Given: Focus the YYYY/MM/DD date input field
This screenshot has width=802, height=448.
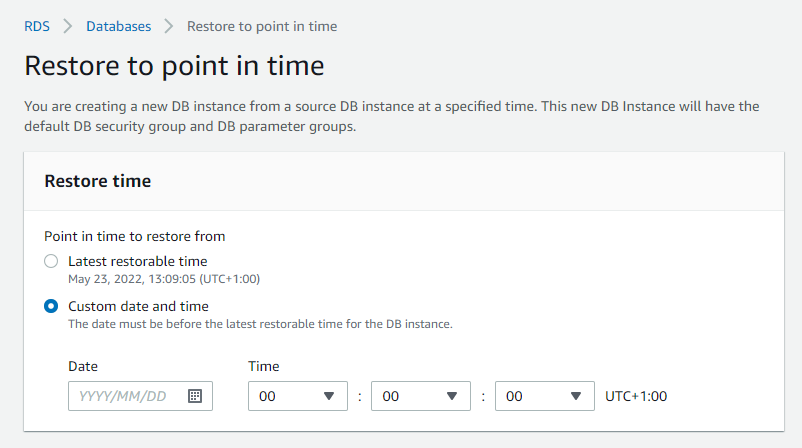Looking at the screenshot, I should [x=140, y=396].
